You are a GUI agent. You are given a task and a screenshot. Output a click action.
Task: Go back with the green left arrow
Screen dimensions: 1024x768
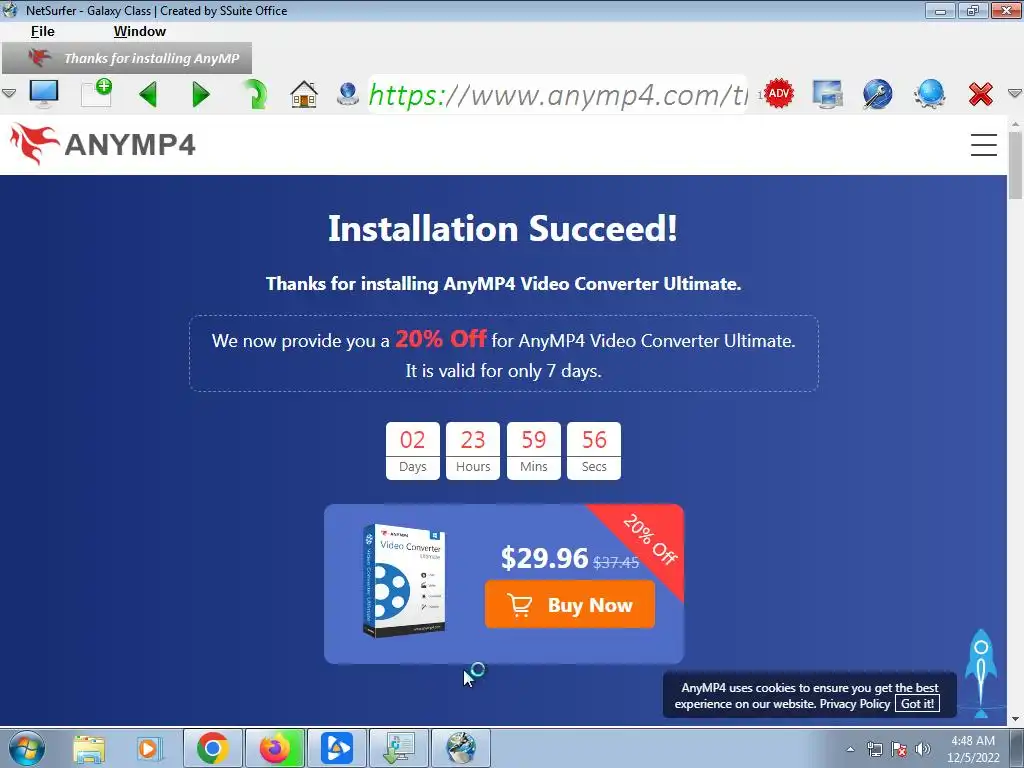(x=148, y=95)
